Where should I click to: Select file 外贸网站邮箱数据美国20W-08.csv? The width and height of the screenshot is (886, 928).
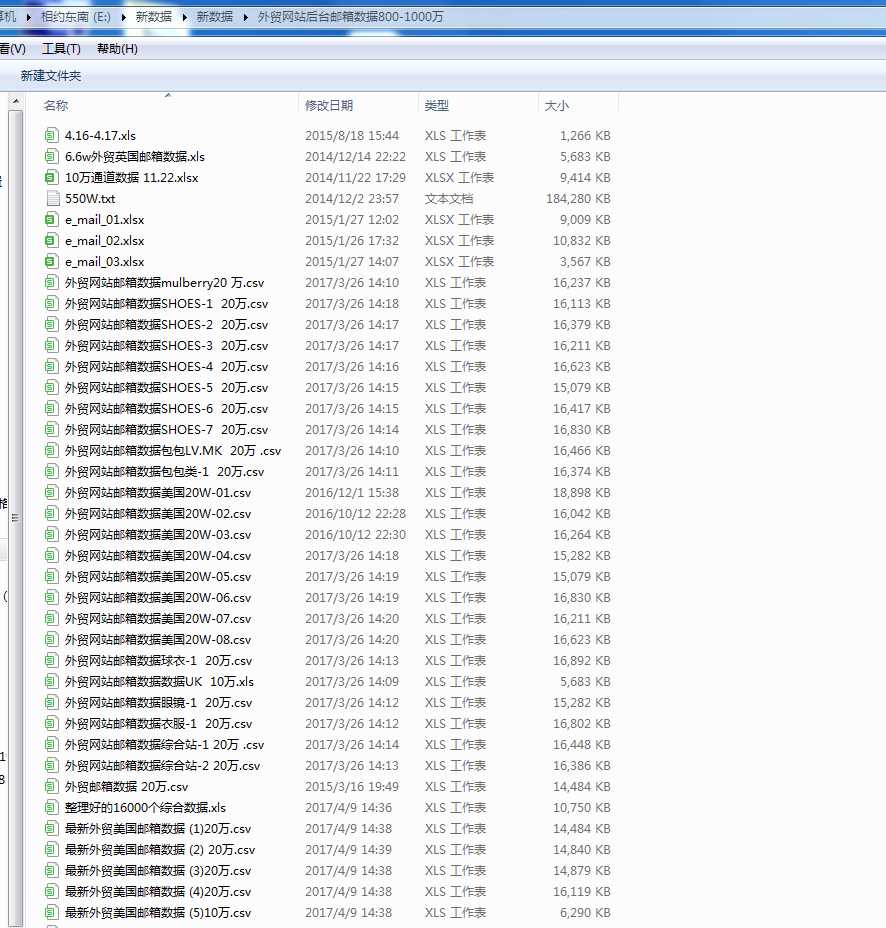click(x=158, y=640)
